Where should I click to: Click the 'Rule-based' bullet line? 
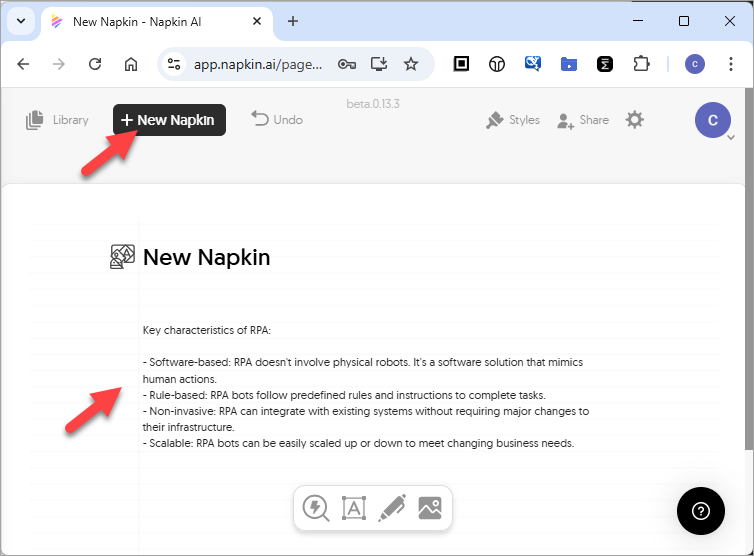coord(344,395)
